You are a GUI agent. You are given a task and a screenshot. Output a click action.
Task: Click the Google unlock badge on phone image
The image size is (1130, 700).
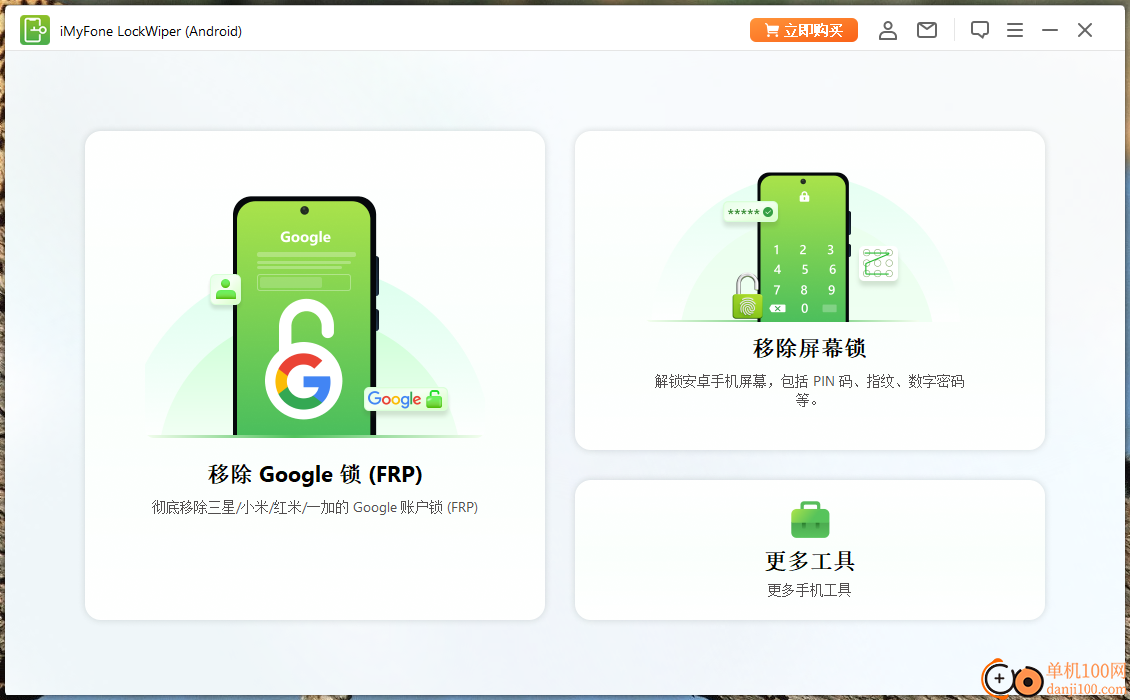[405, 399]
